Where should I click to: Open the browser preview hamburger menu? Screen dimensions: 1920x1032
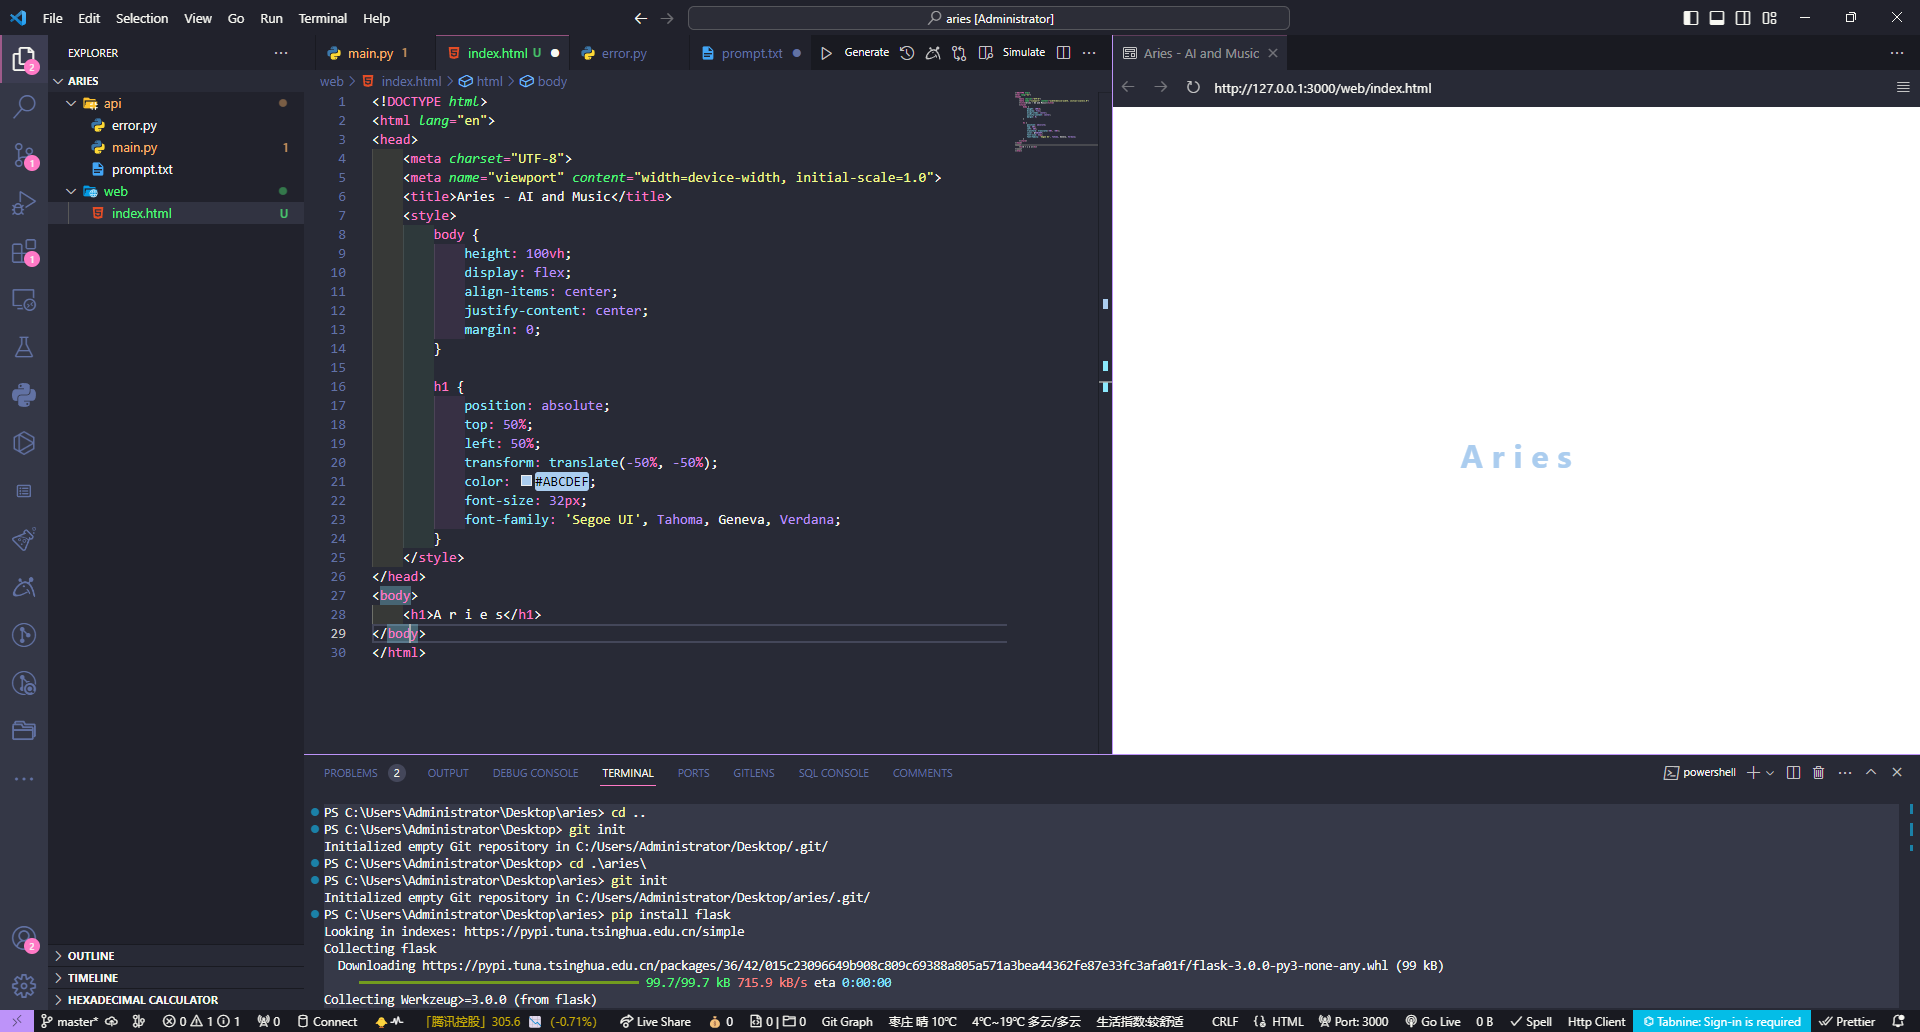pyautogui.click(x=1903, y=88)
